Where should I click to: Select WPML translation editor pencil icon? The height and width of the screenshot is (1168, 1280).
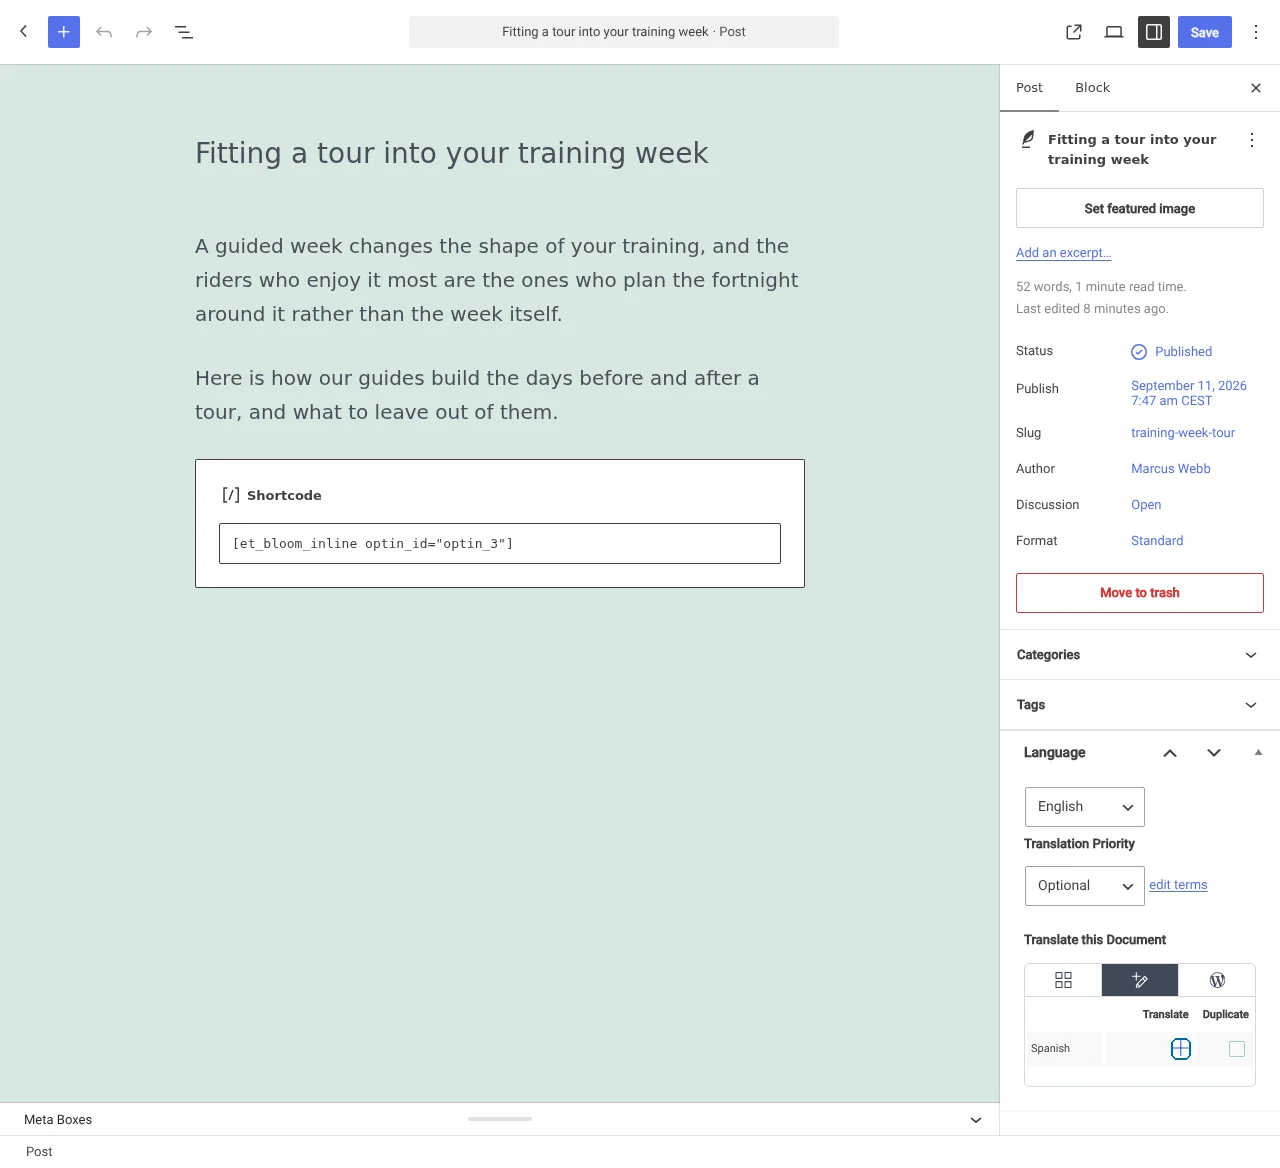(x=1140, y=980)
